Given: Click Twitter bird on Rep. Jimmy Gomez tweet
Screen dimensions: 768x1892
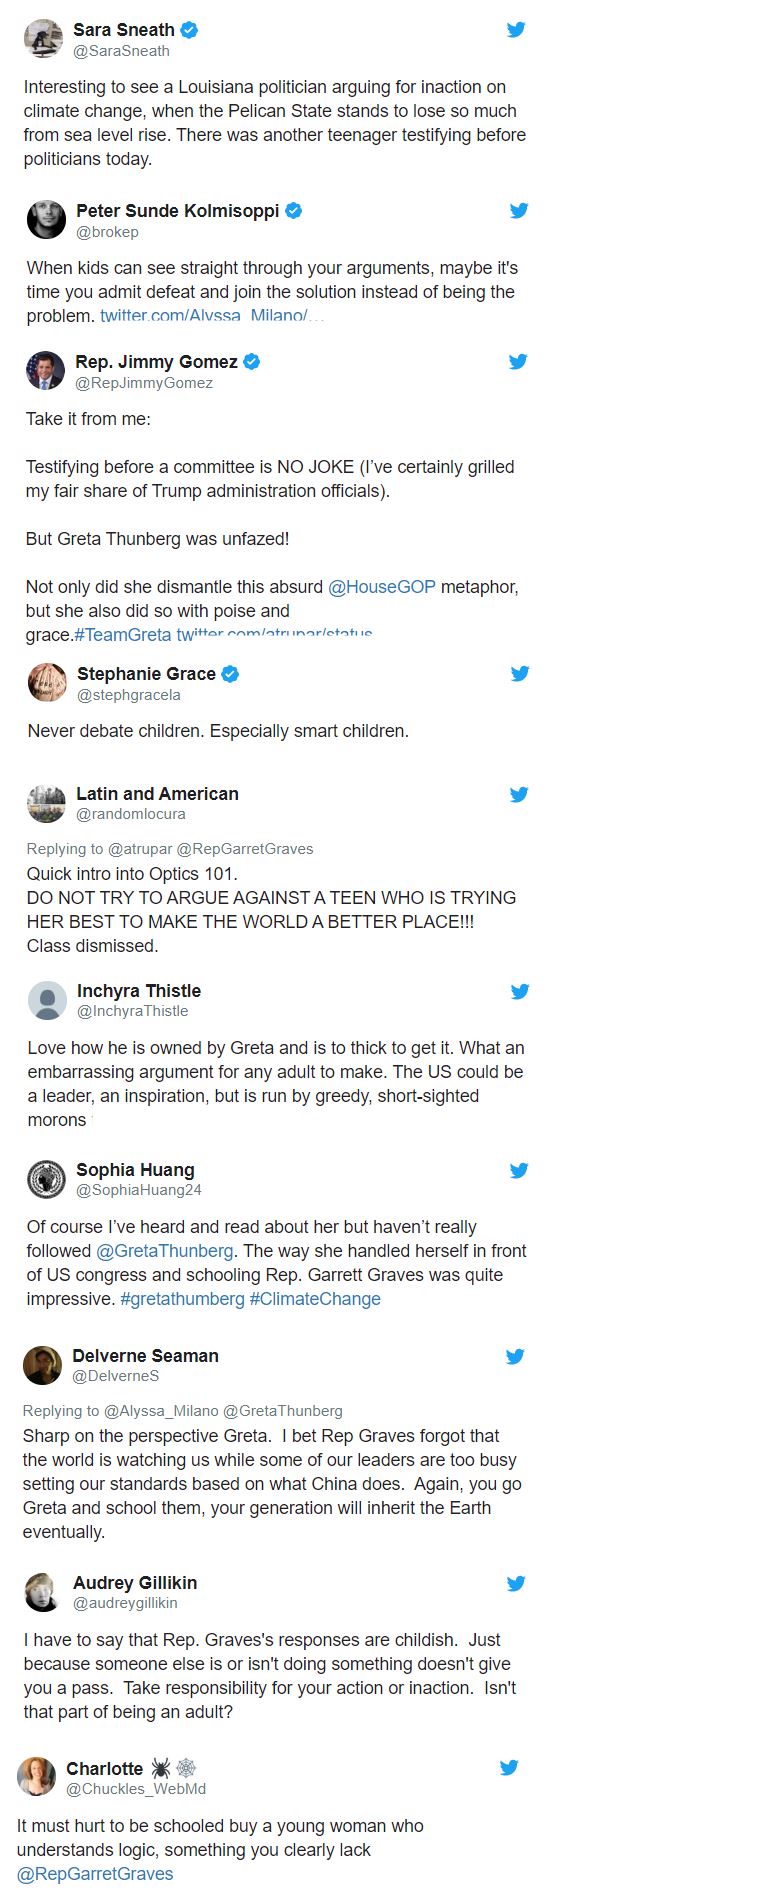Looking at the screenshot, I should coord(518,362).
